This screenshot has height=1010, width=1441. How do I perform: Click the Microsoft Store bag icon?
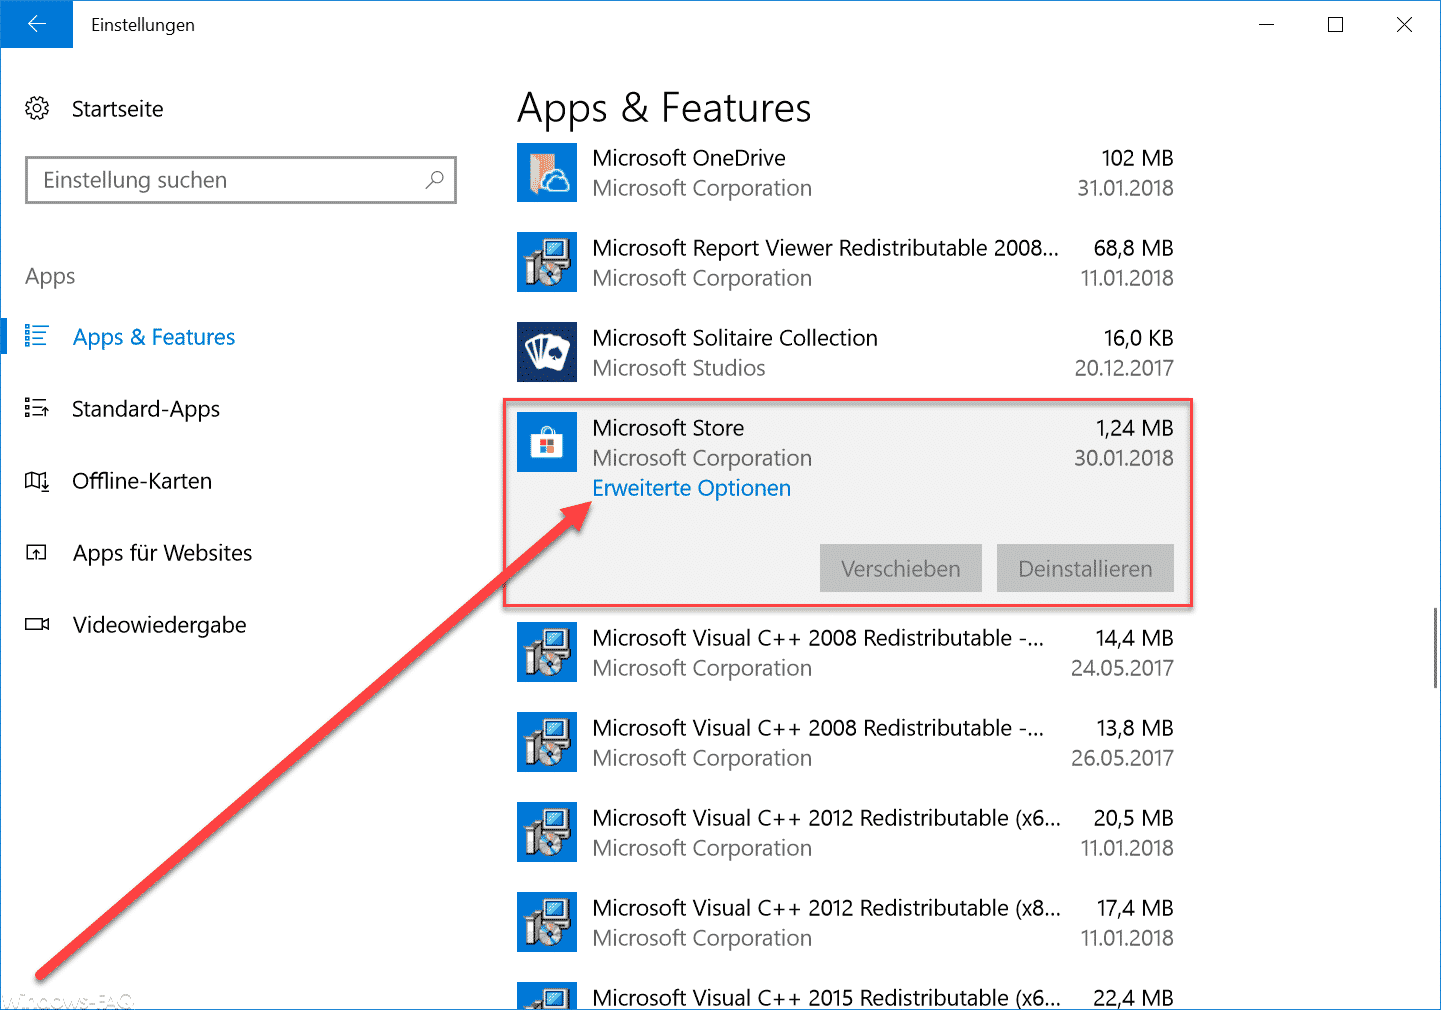pyautogui.click(x=547, y=442)
